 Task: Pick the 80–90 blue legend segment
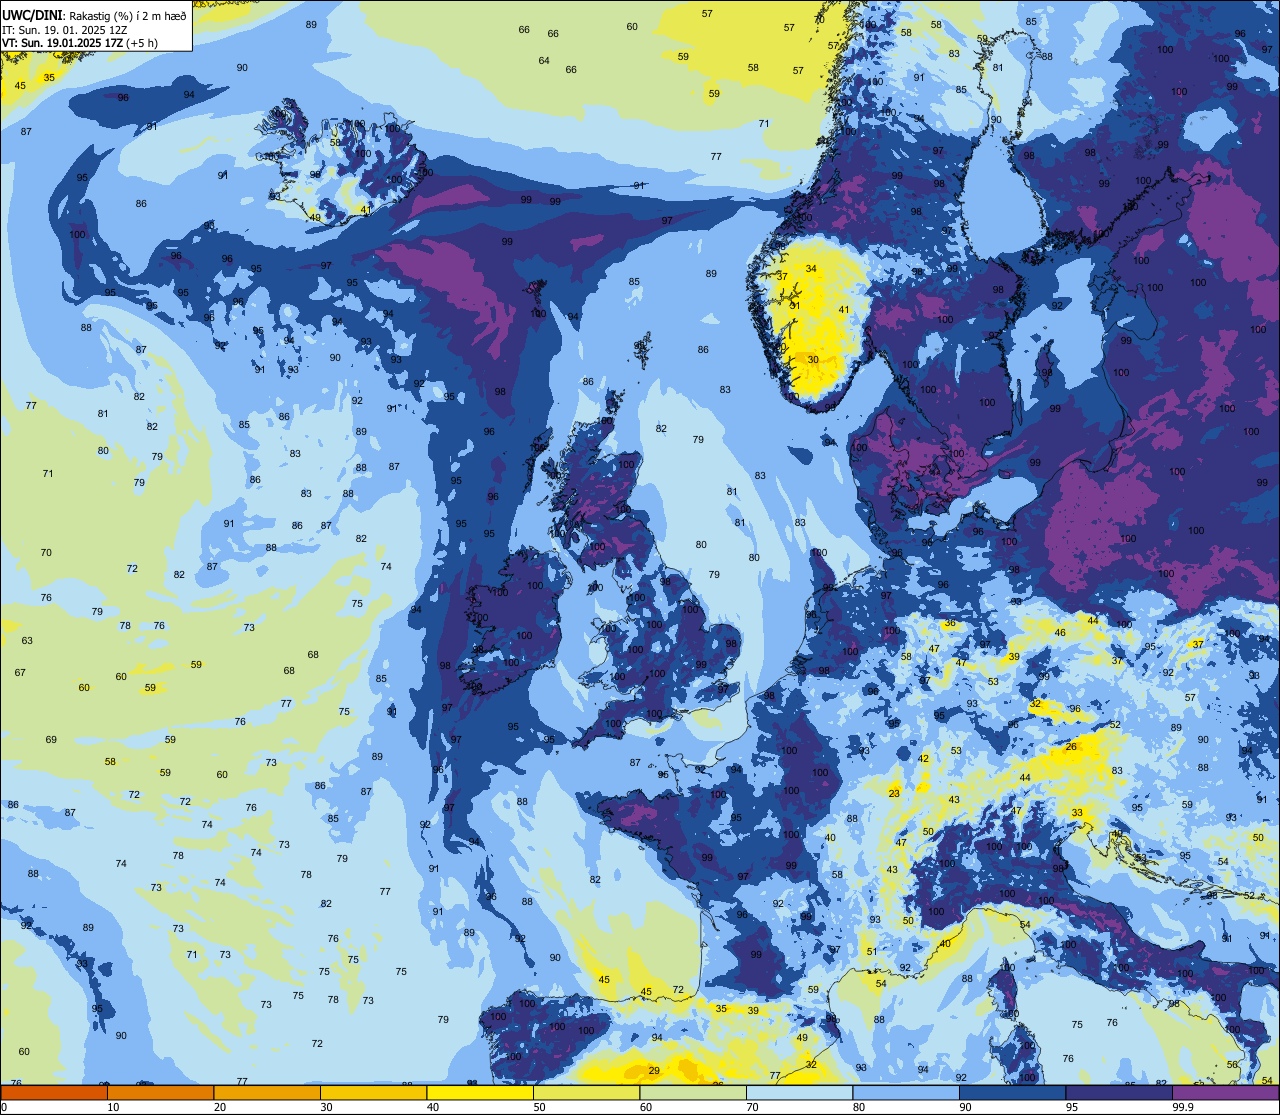906,1092
